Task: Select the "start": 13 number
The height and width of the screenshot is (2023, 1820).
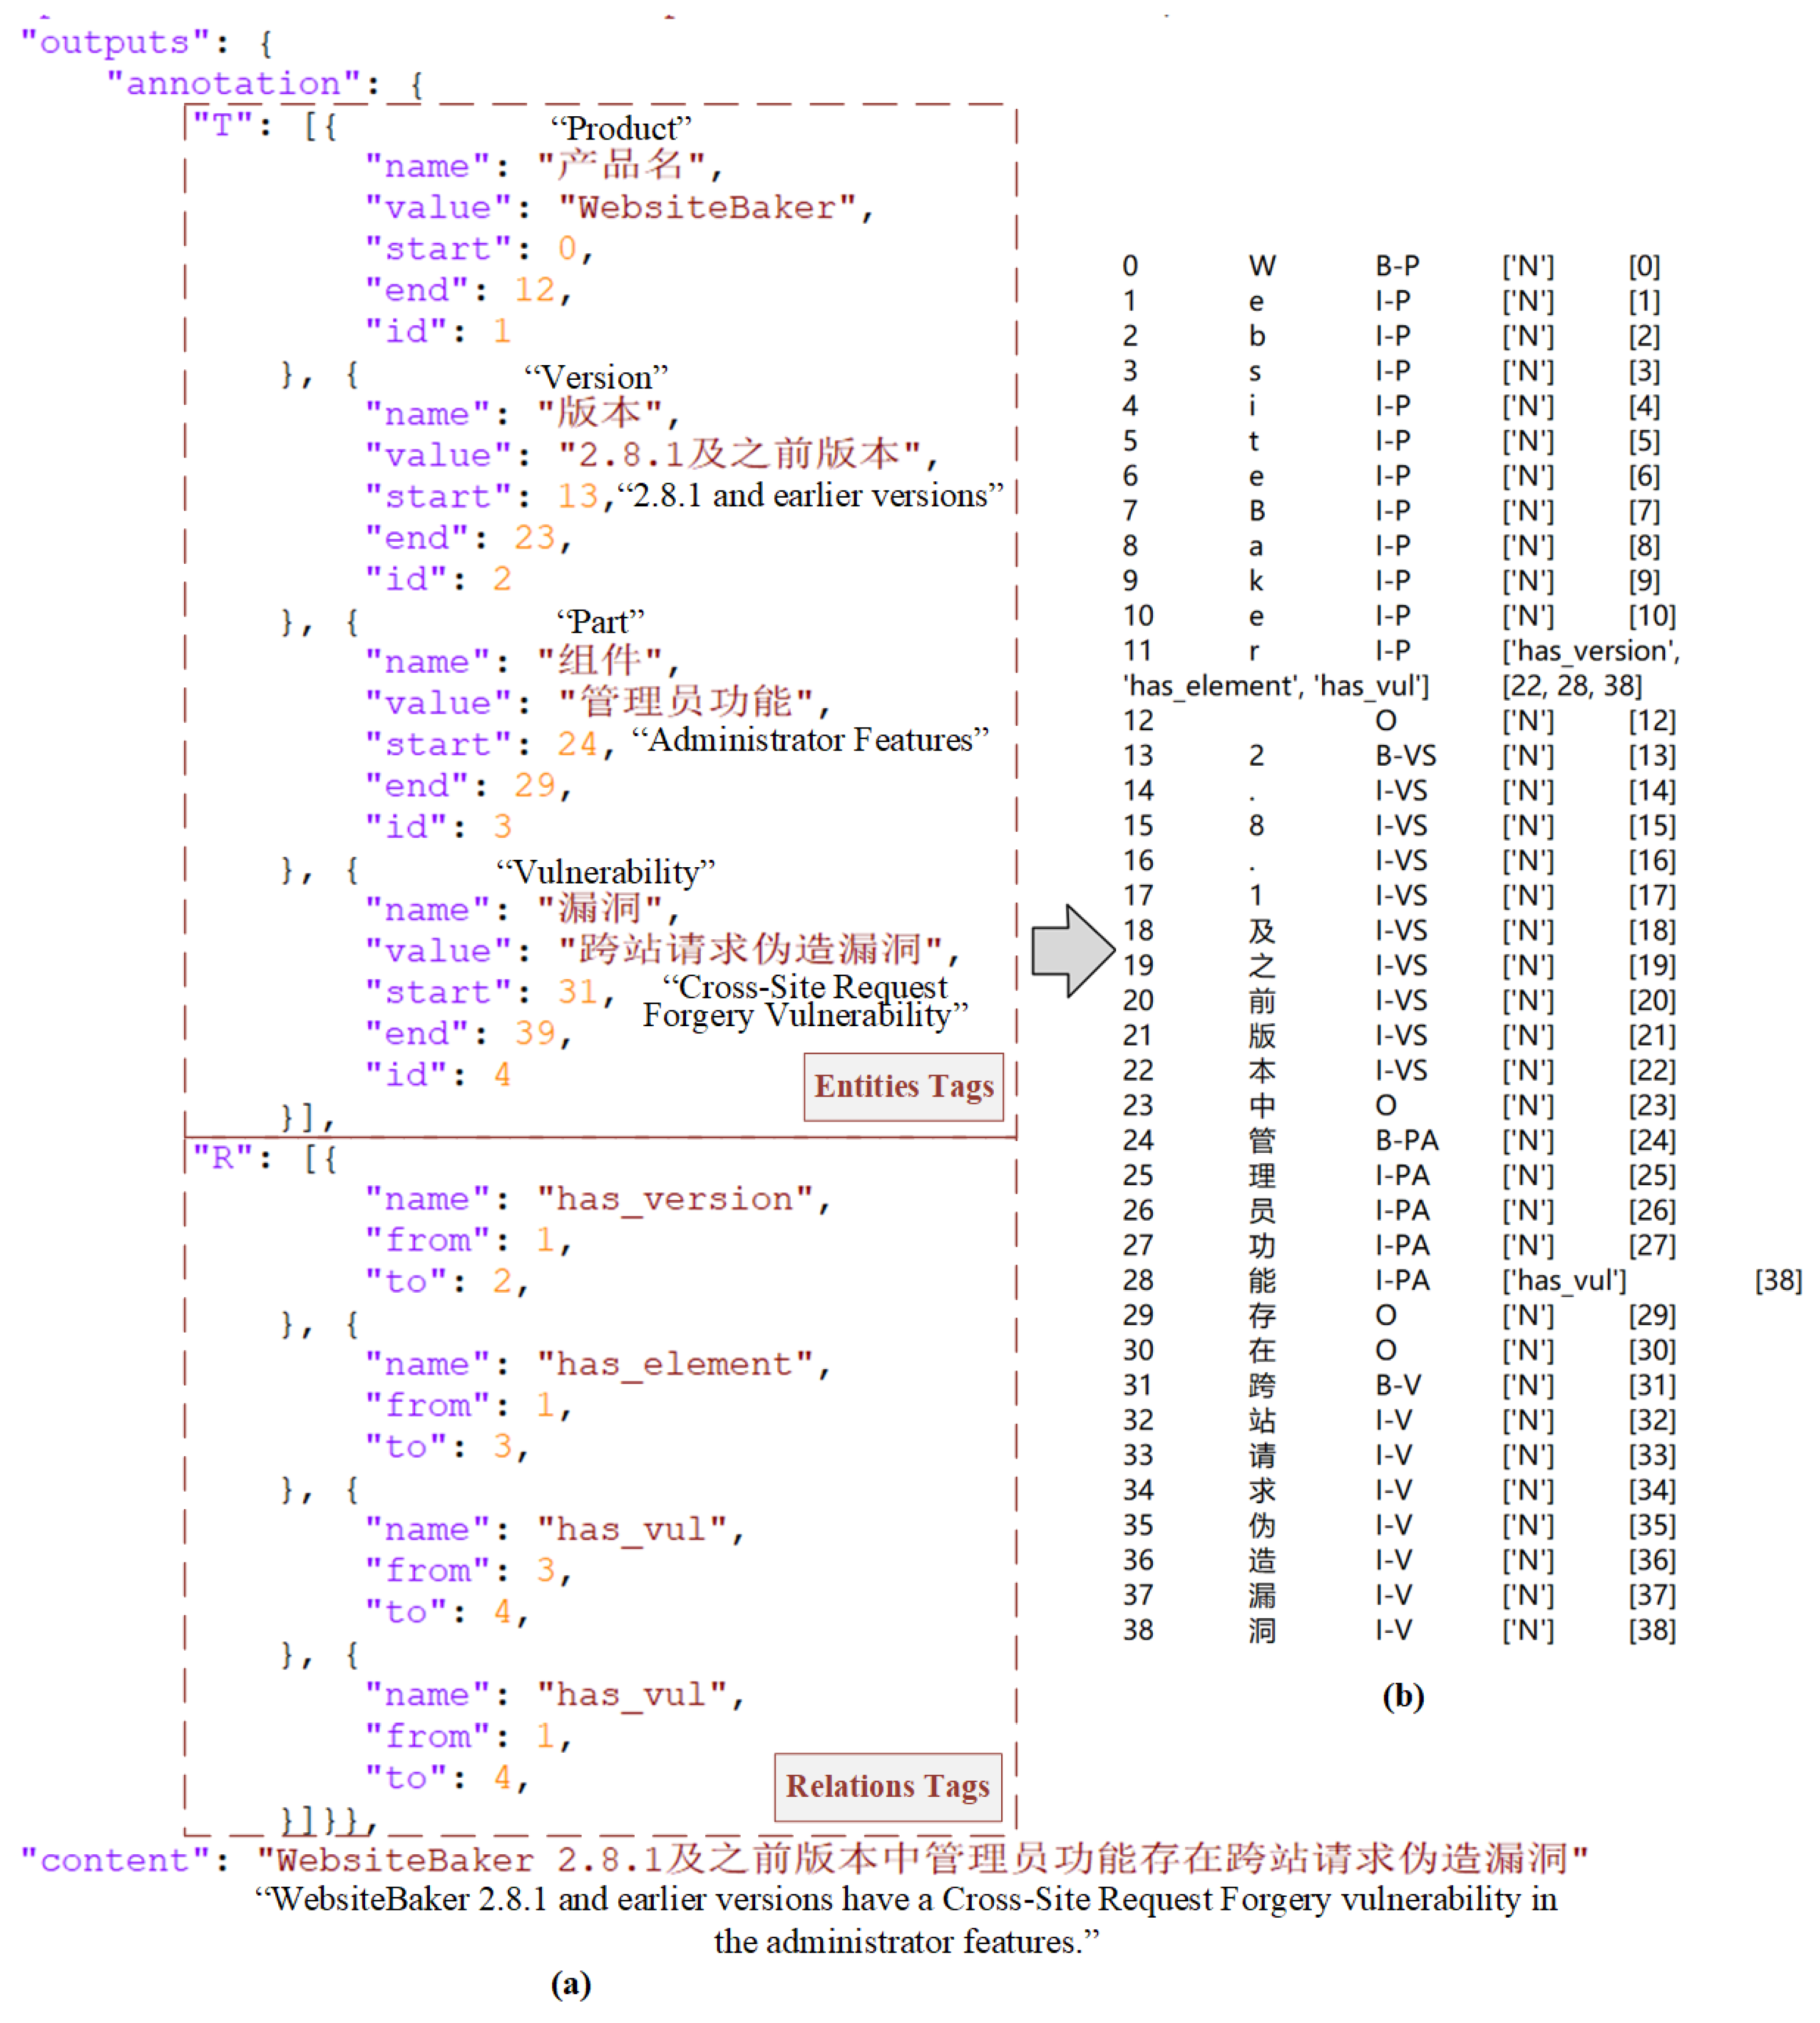Action: point(577,496)
